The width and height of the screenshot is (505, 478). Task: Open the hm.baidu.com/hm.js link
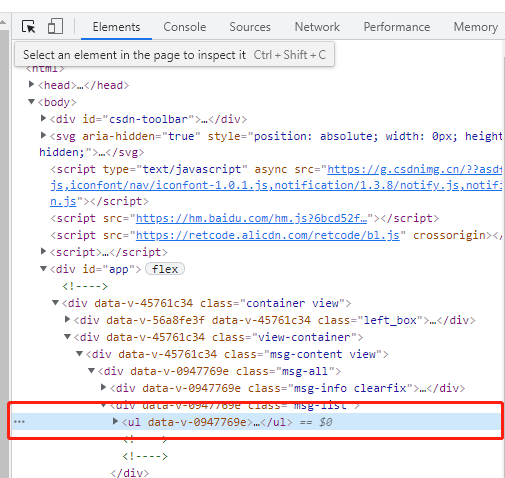(251, 218)
